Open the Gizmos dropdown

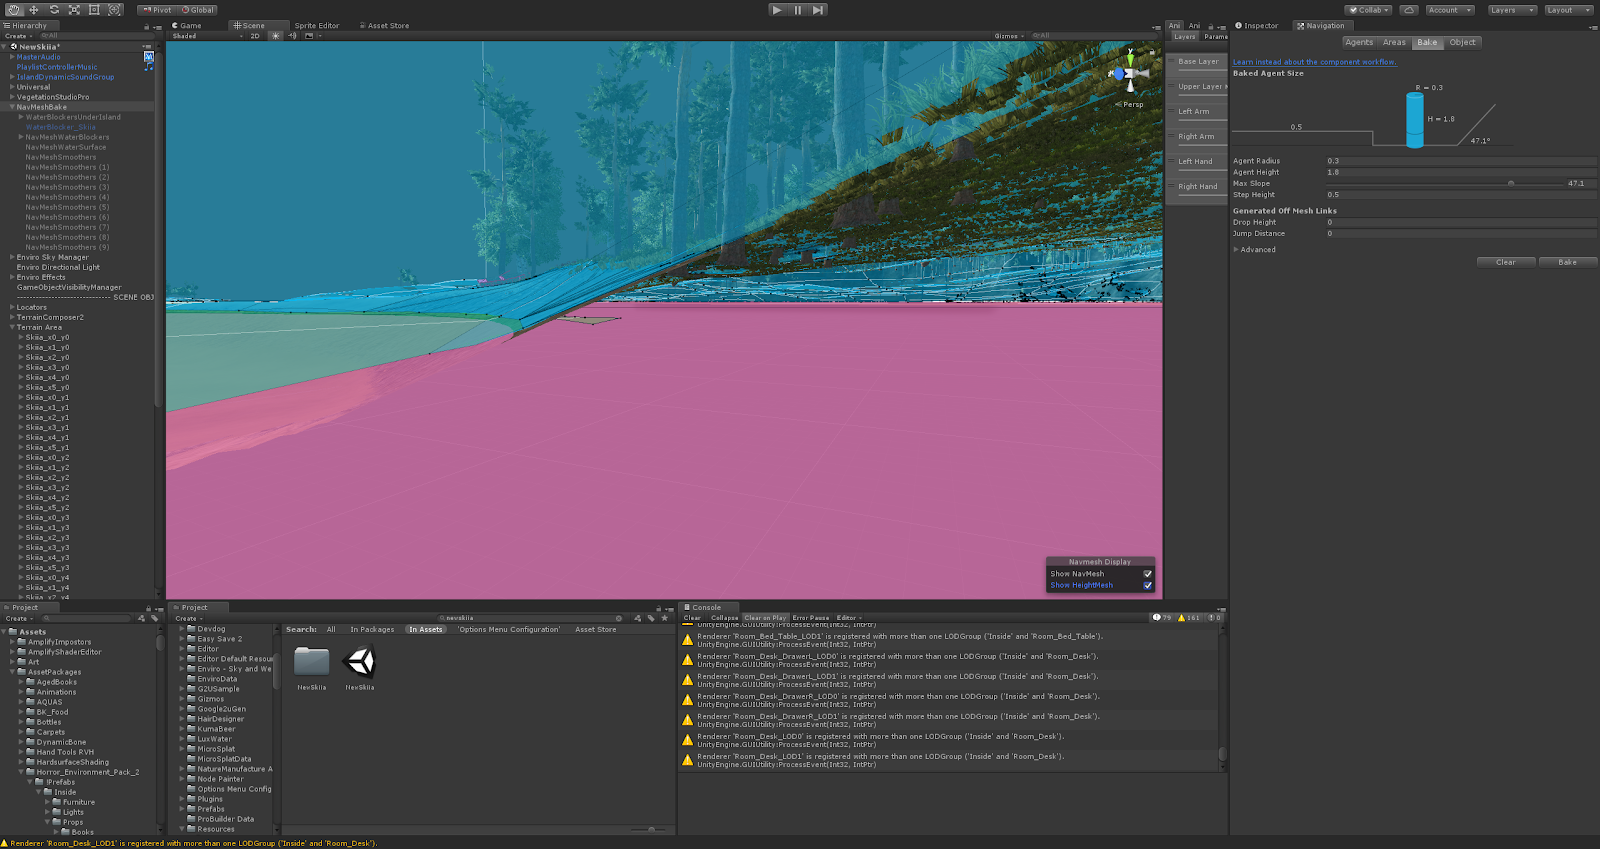tap(1009, 36)
